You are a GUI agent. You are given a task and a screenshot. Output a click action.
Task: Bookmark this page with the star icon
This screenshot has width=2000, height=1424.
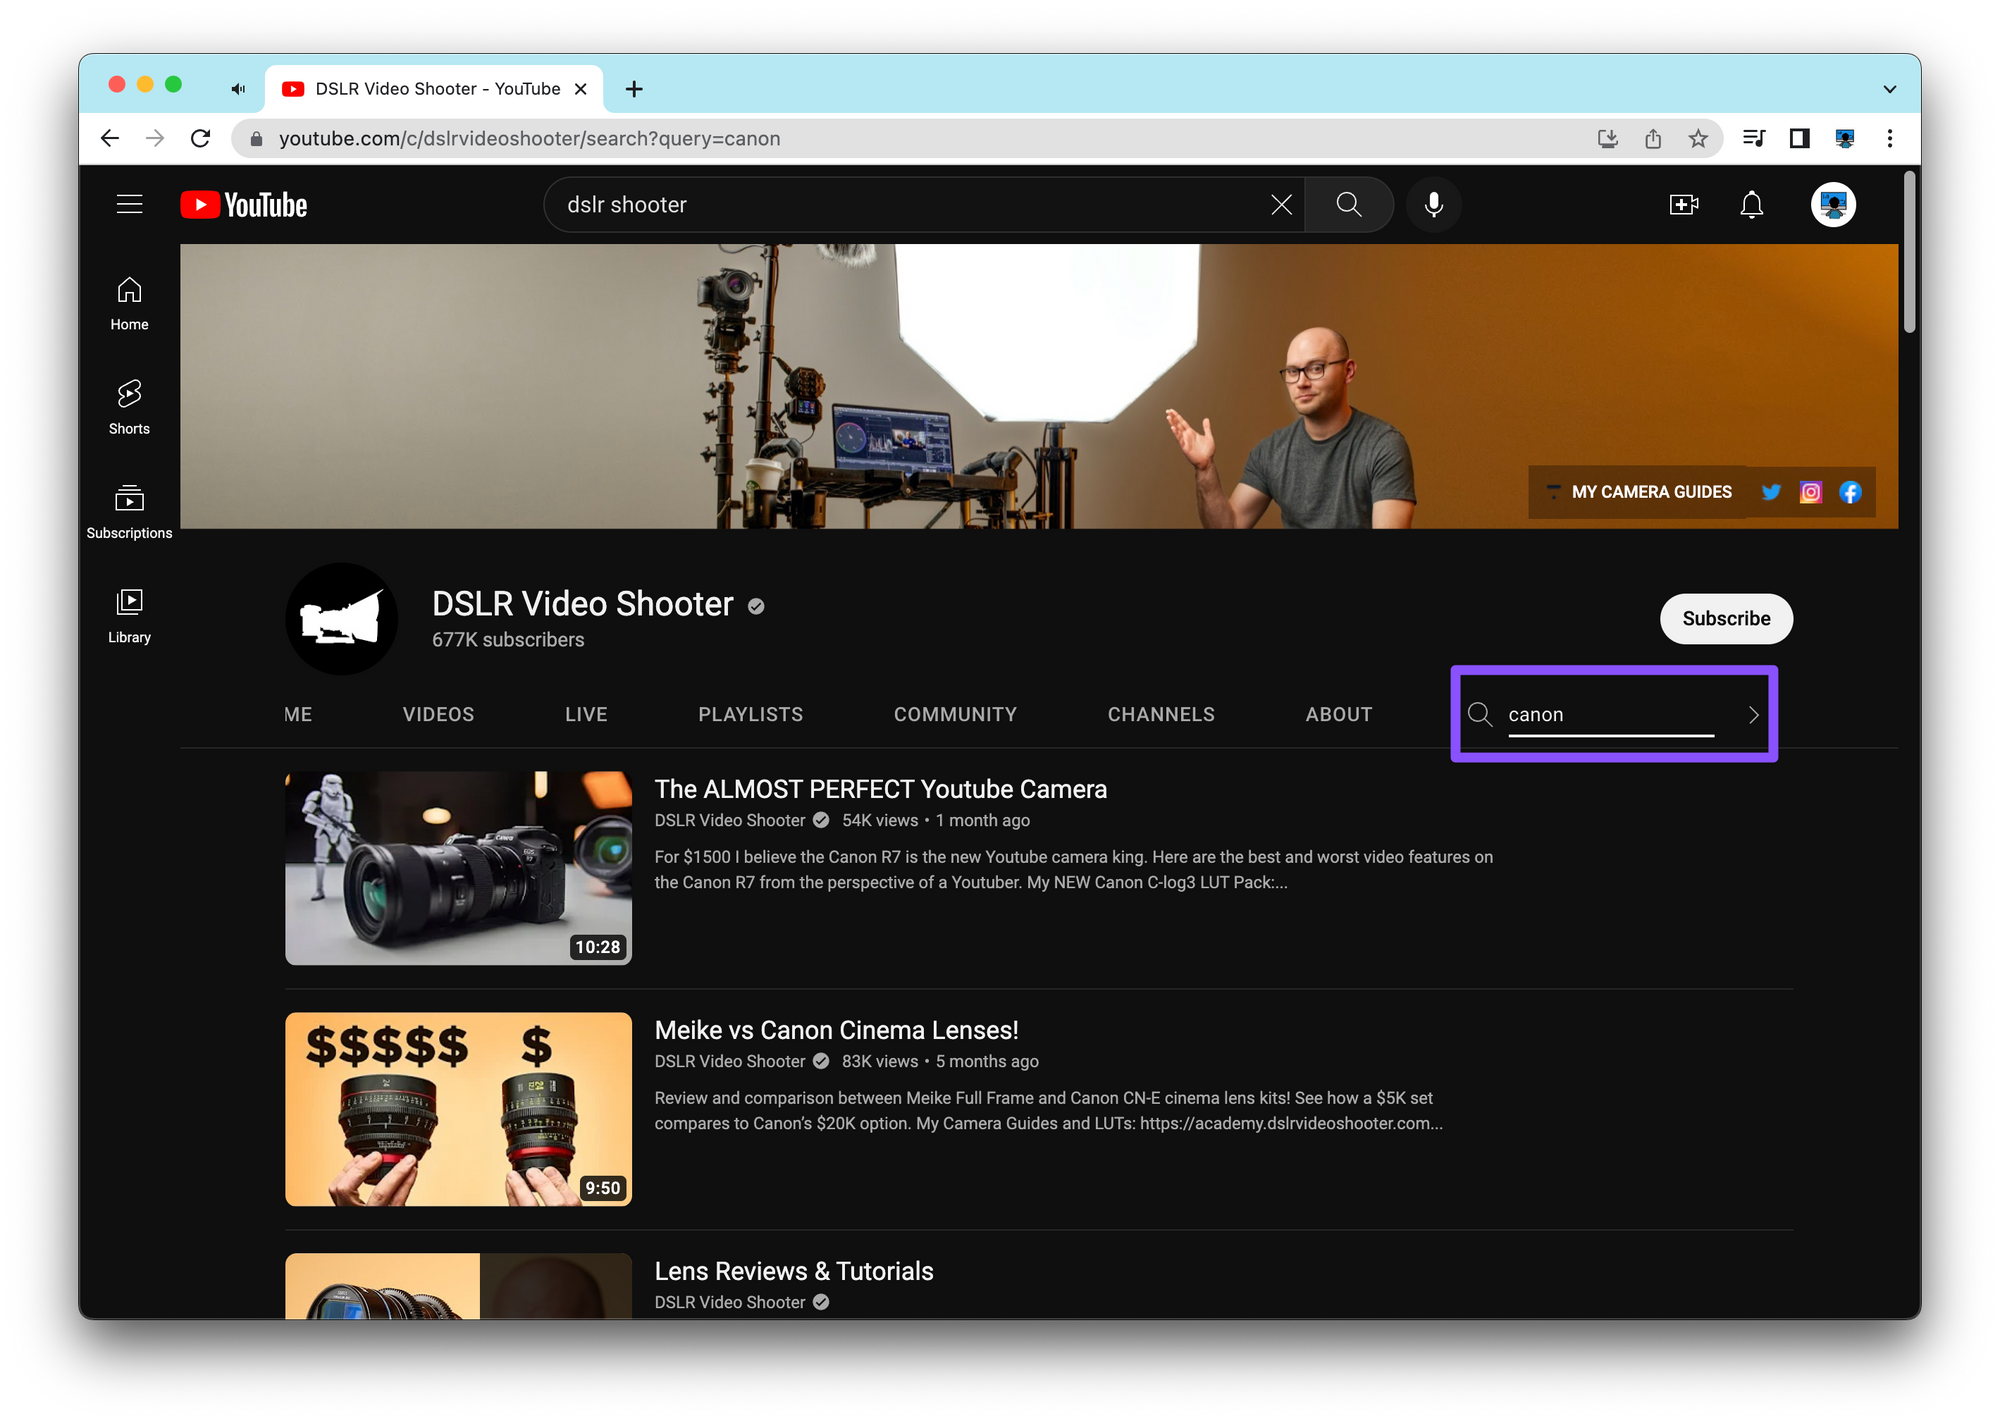1698,139
